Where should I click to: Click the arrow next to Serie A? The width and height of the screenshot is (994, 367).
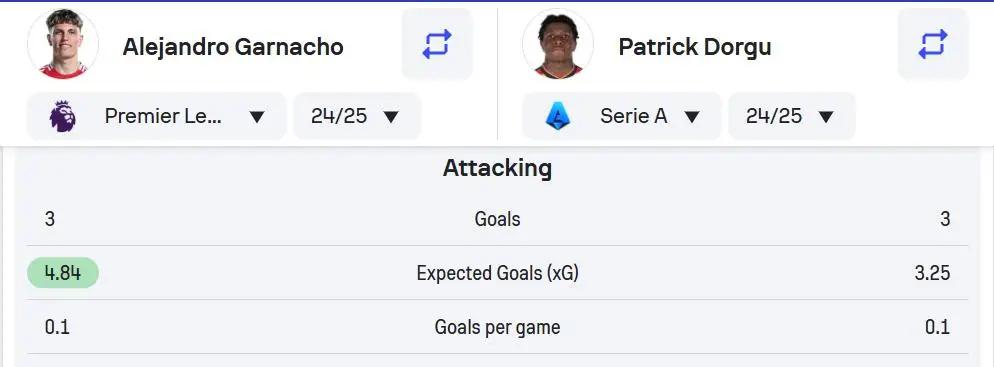click(692, 117)
